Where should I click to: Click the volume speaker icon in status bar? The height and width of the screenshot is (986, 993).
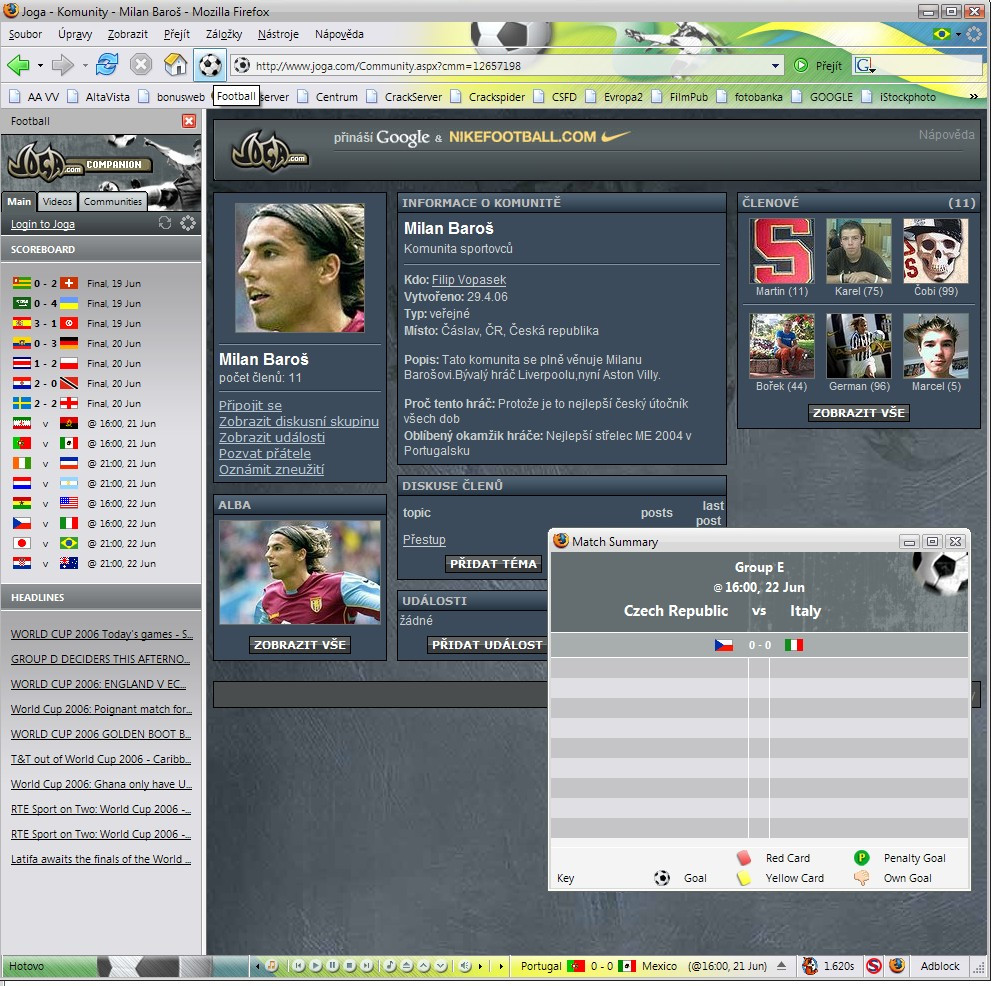pyautogui.click(x=465, y=966)
